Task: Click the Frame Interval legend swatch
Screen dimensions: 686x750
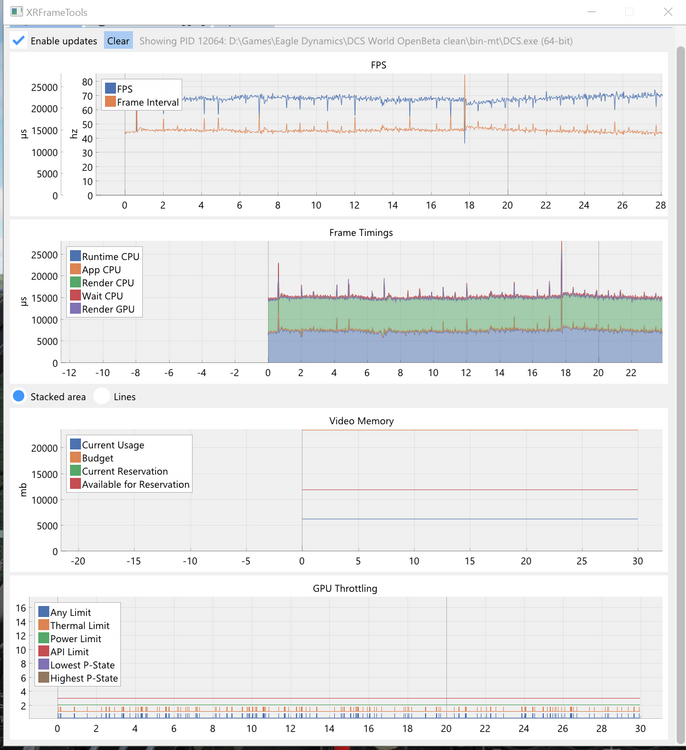Action: click(x=111, y=102)
